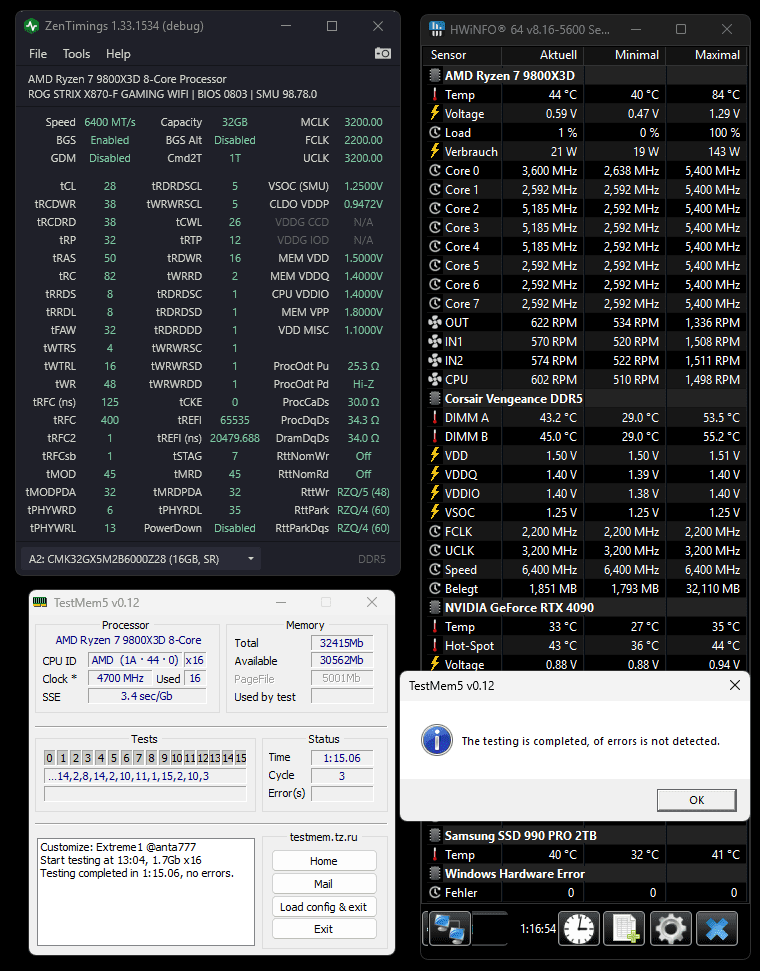Open HWiNFO sensor settings with the gear icon
Image resolution: width=760 pixels, height=971 pixels.
point(671,928)
